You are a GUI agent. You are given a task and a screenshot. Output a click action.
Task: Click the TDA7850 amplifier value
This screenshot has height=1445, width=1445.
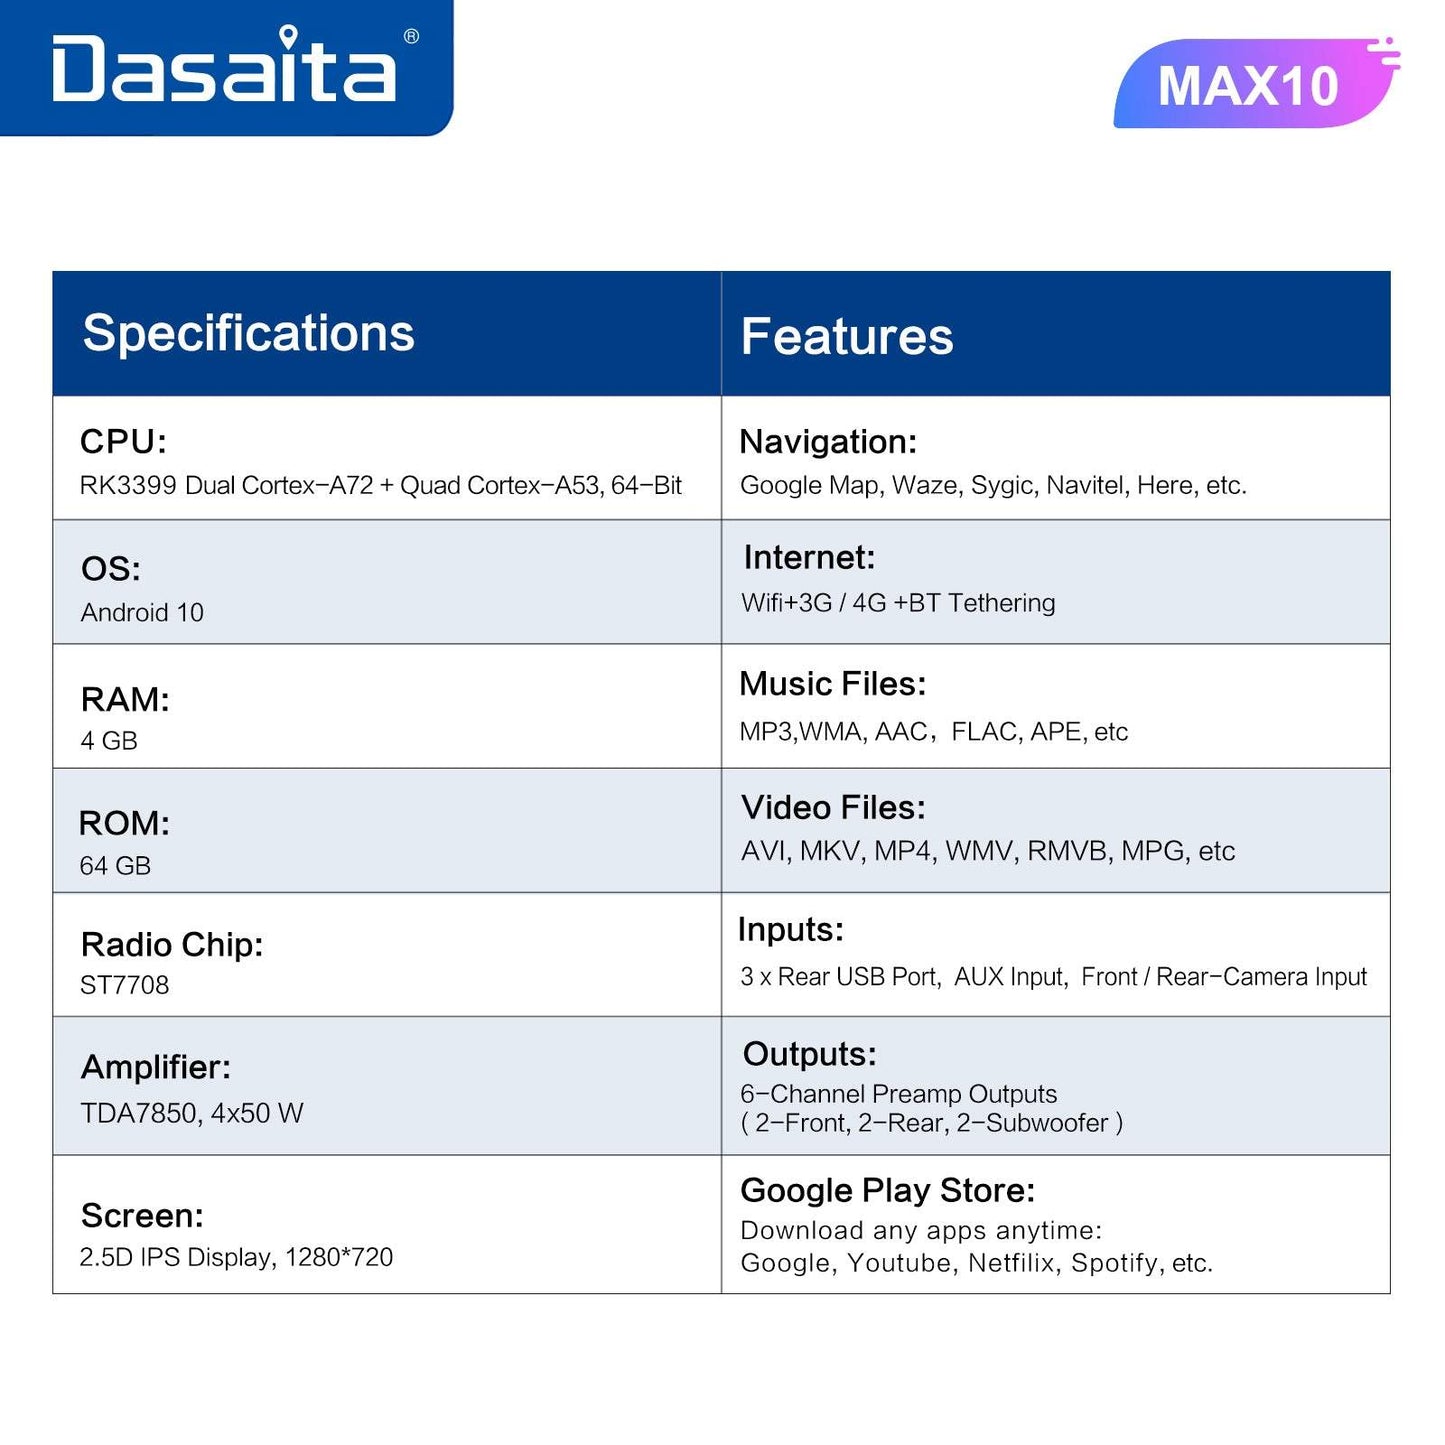coord(191,1113)
